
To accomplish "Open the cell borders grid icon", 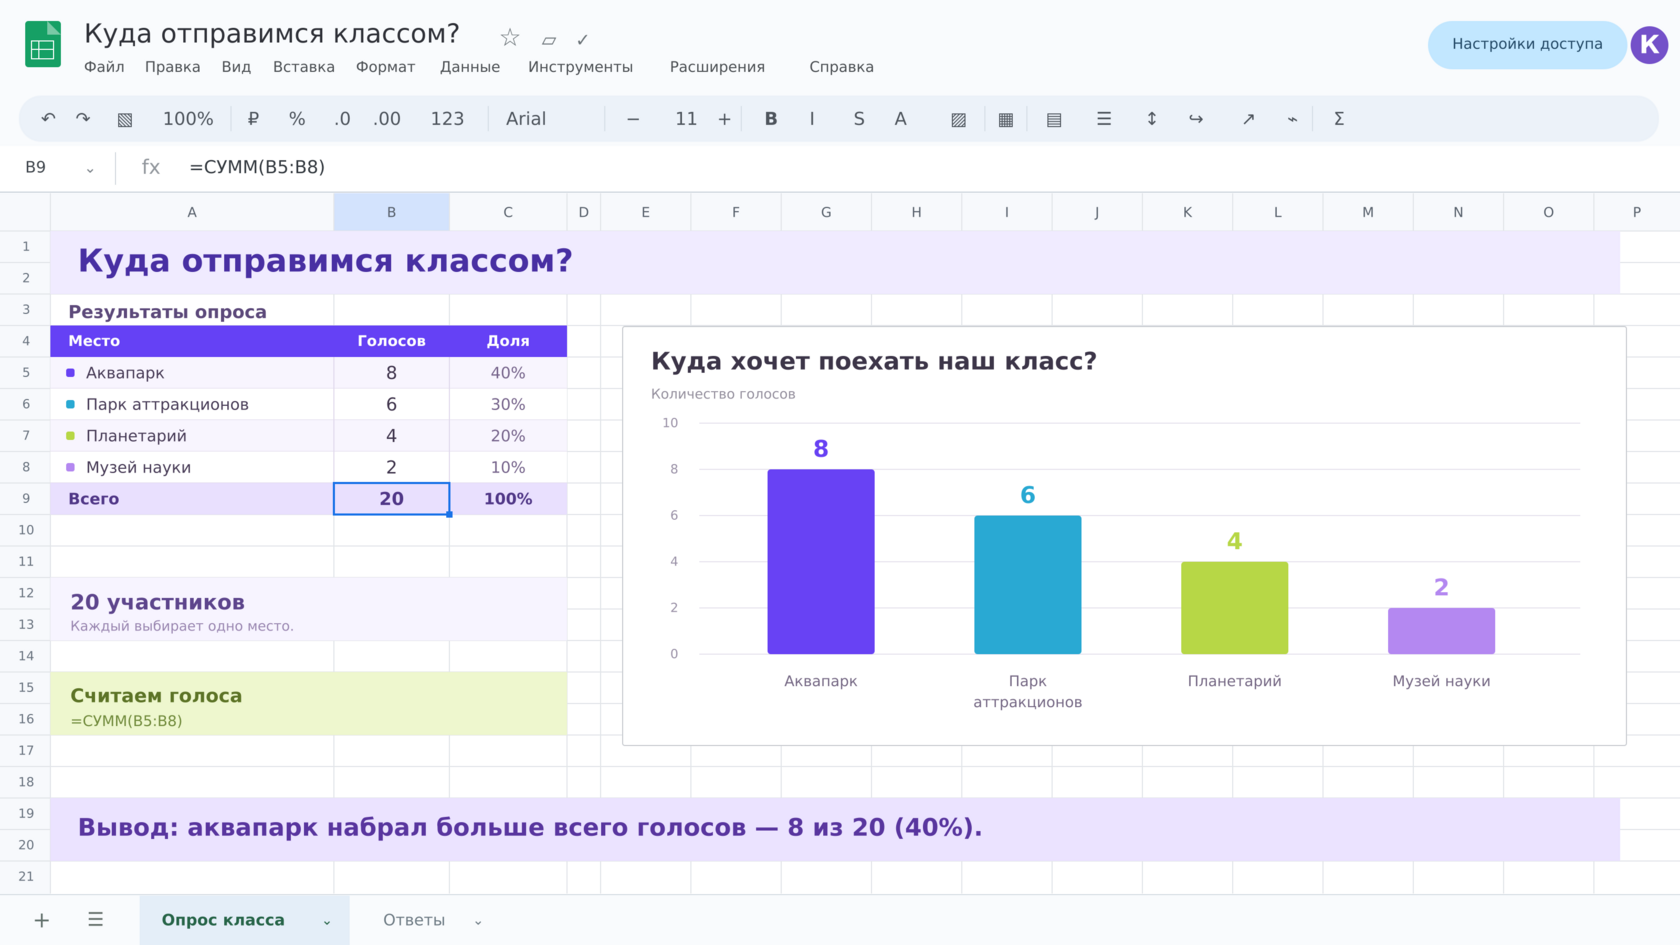I will [x=1006, y=119].
